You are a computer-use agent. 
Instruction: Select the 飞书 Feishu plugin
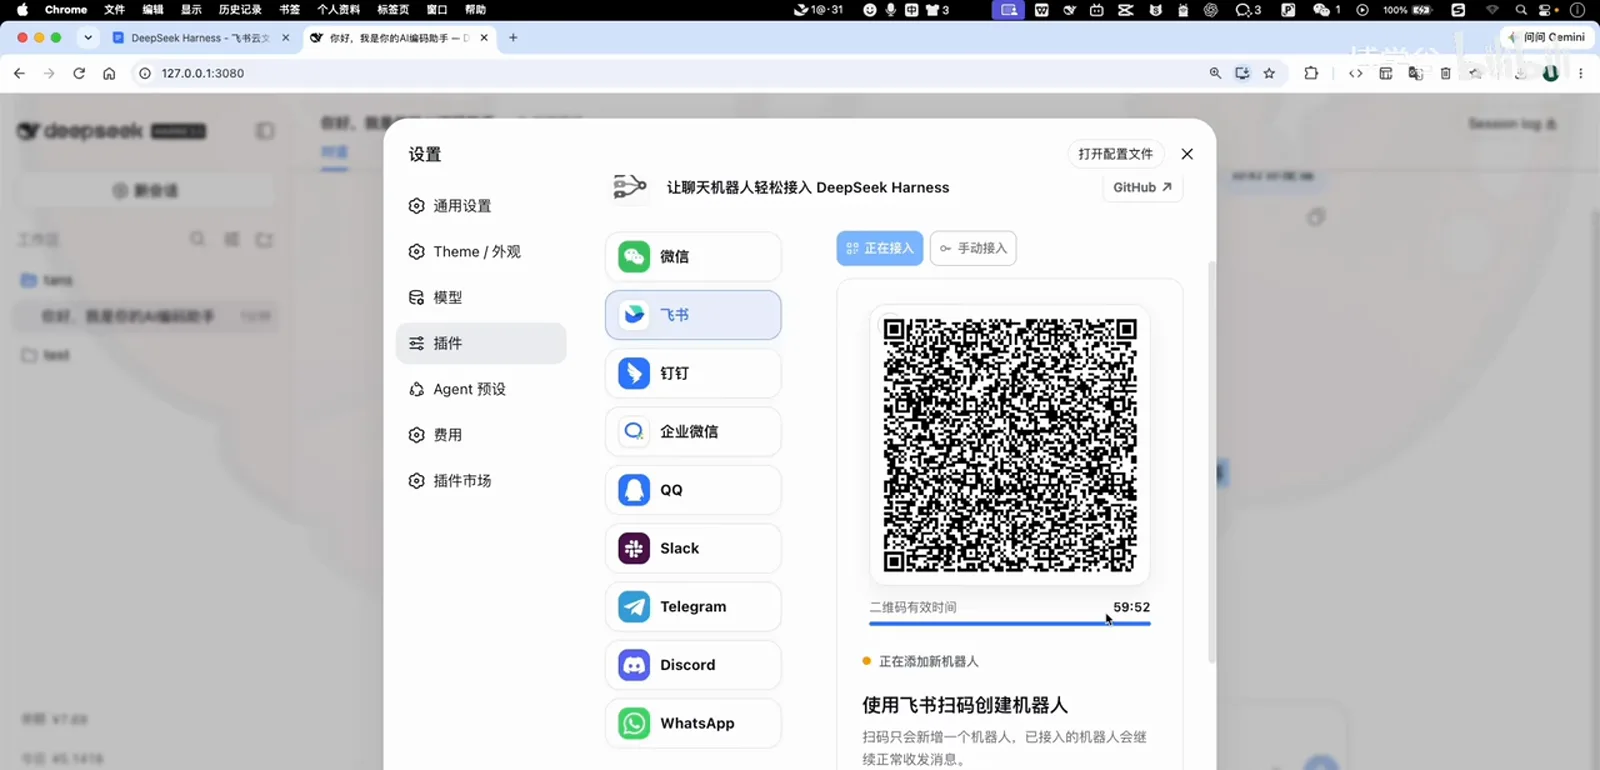click(693, 315)
